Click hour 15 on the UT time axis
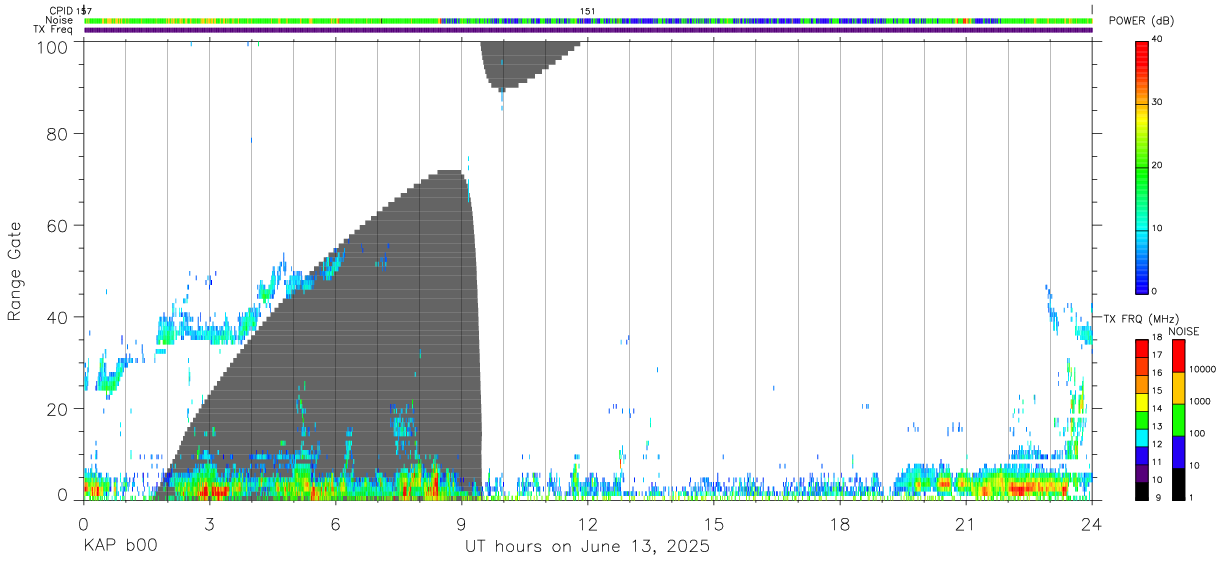1228x567 pixels. pyautogui.click(x=714, y=524)
